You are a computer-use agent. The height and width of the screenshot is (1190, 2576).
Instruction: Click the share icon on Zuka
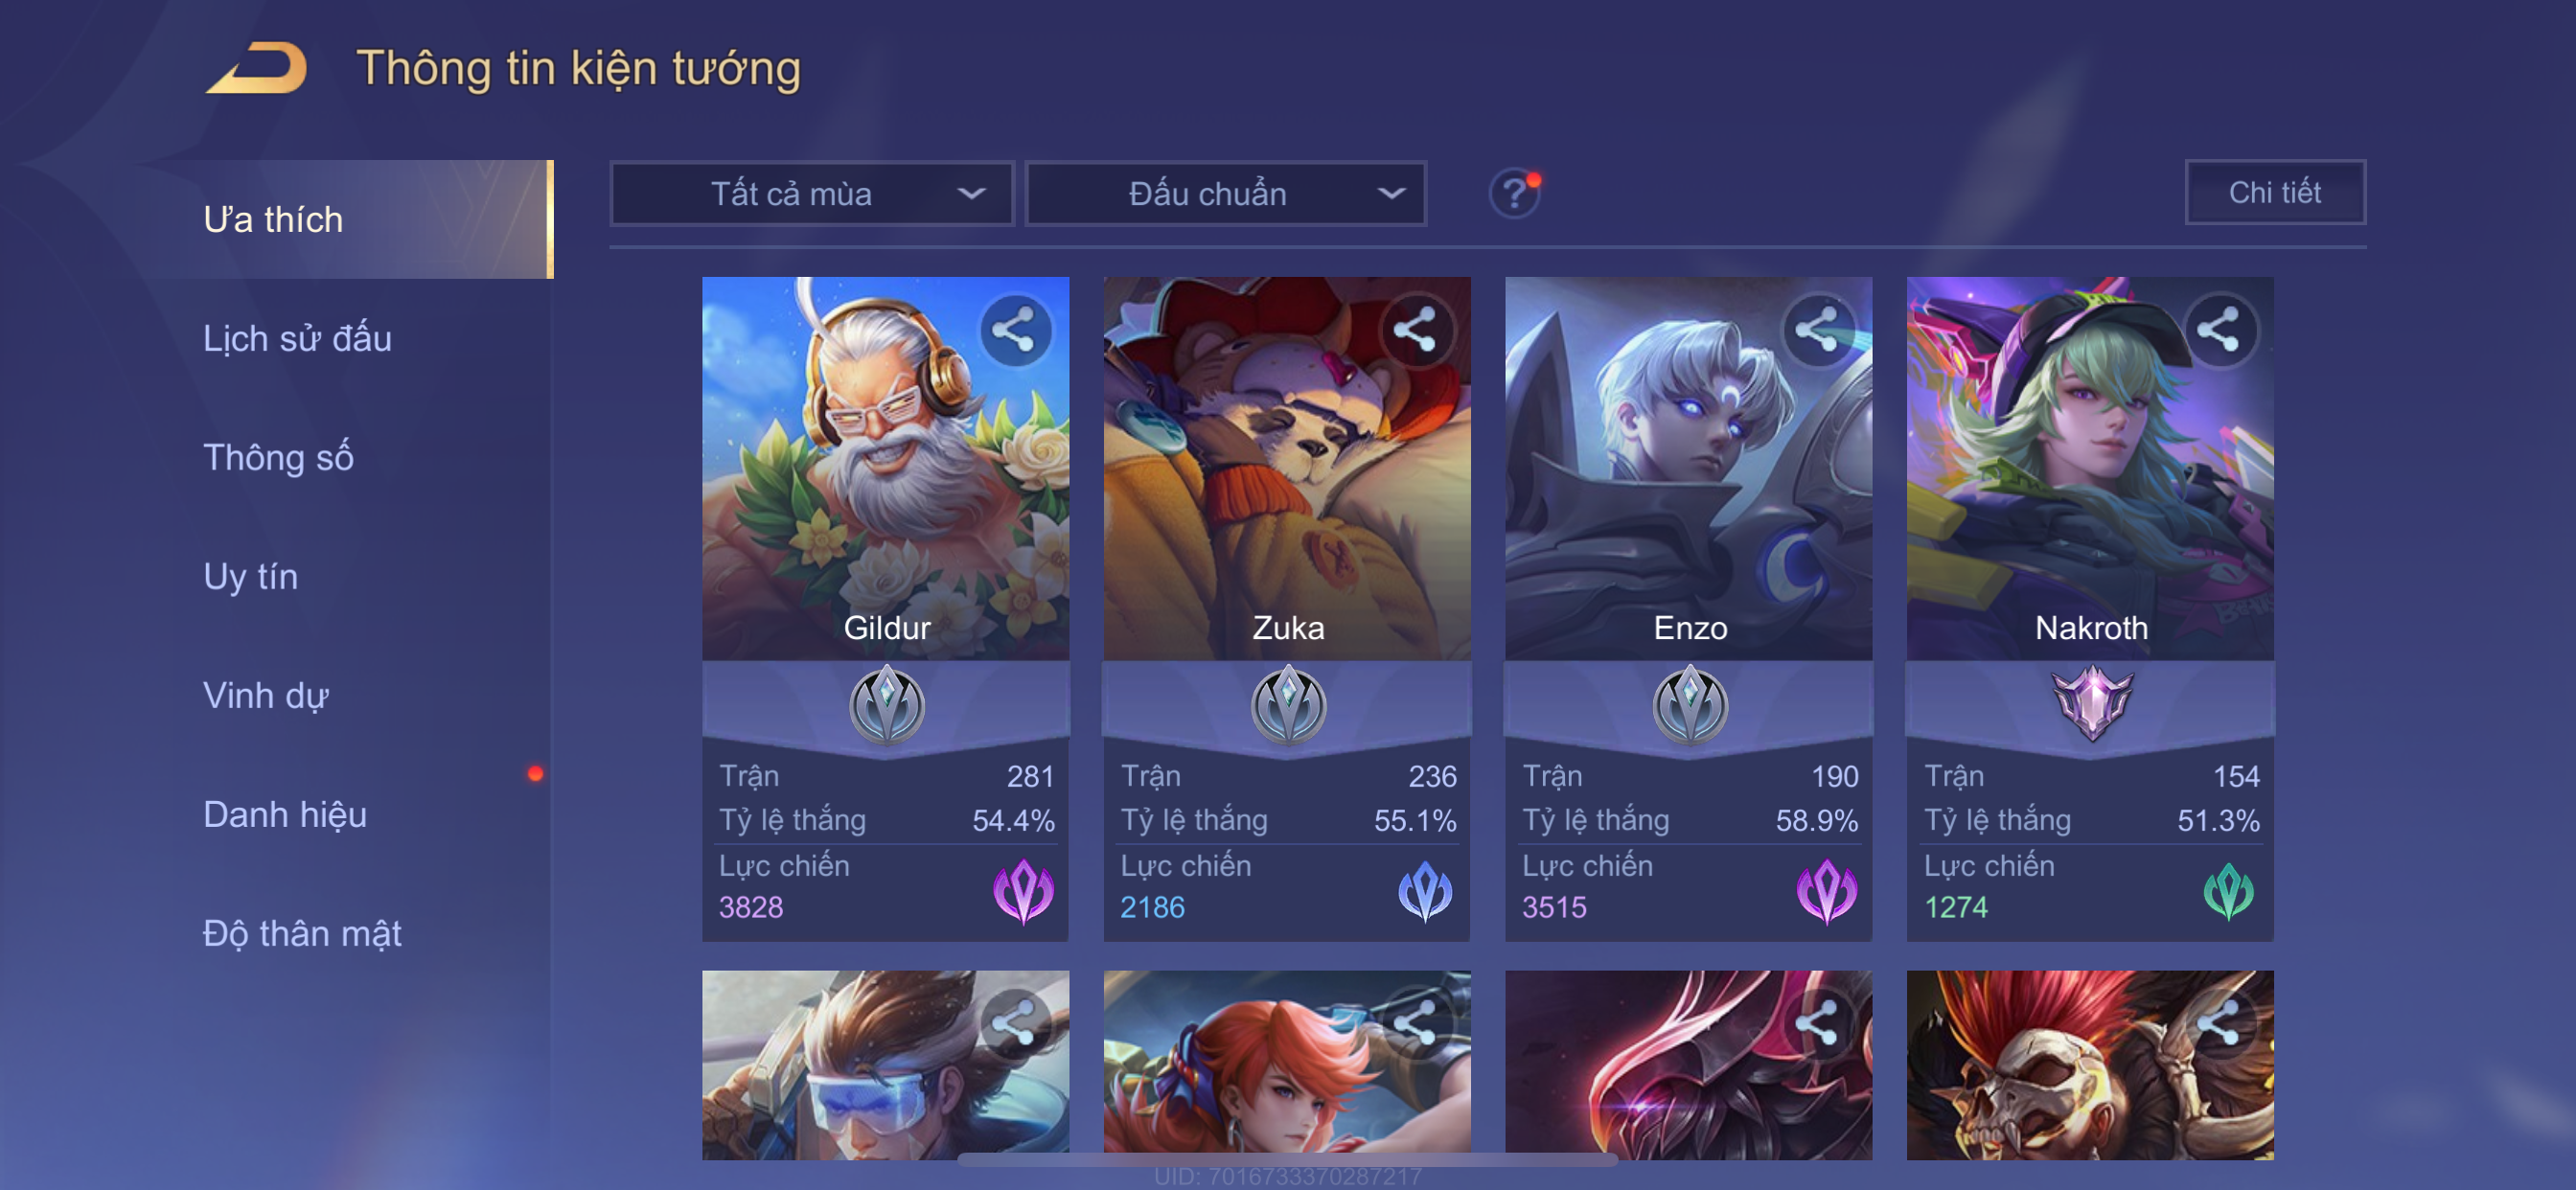point(1415,330)
